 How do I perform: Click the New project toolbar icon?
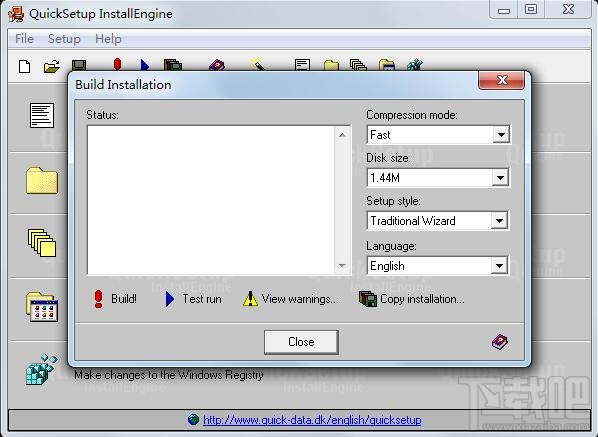coord(25,66)
